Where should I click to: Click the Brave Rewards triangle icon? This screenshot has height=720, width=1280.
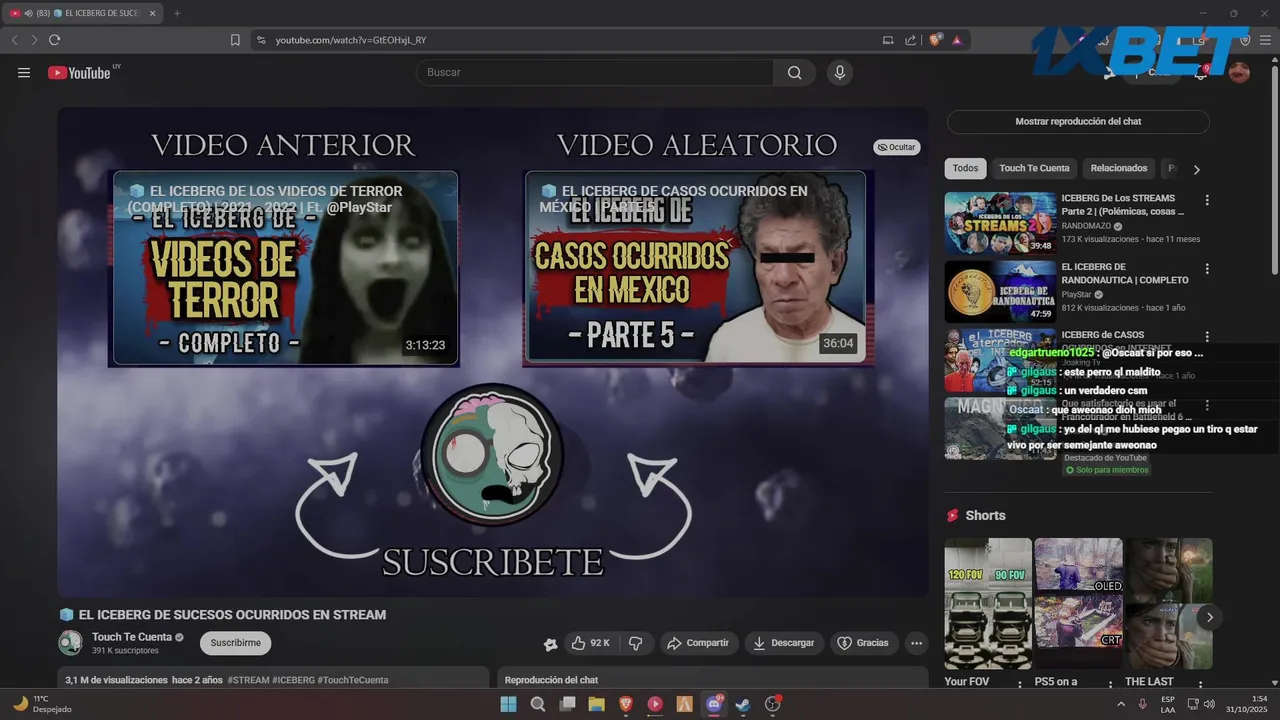957,40
